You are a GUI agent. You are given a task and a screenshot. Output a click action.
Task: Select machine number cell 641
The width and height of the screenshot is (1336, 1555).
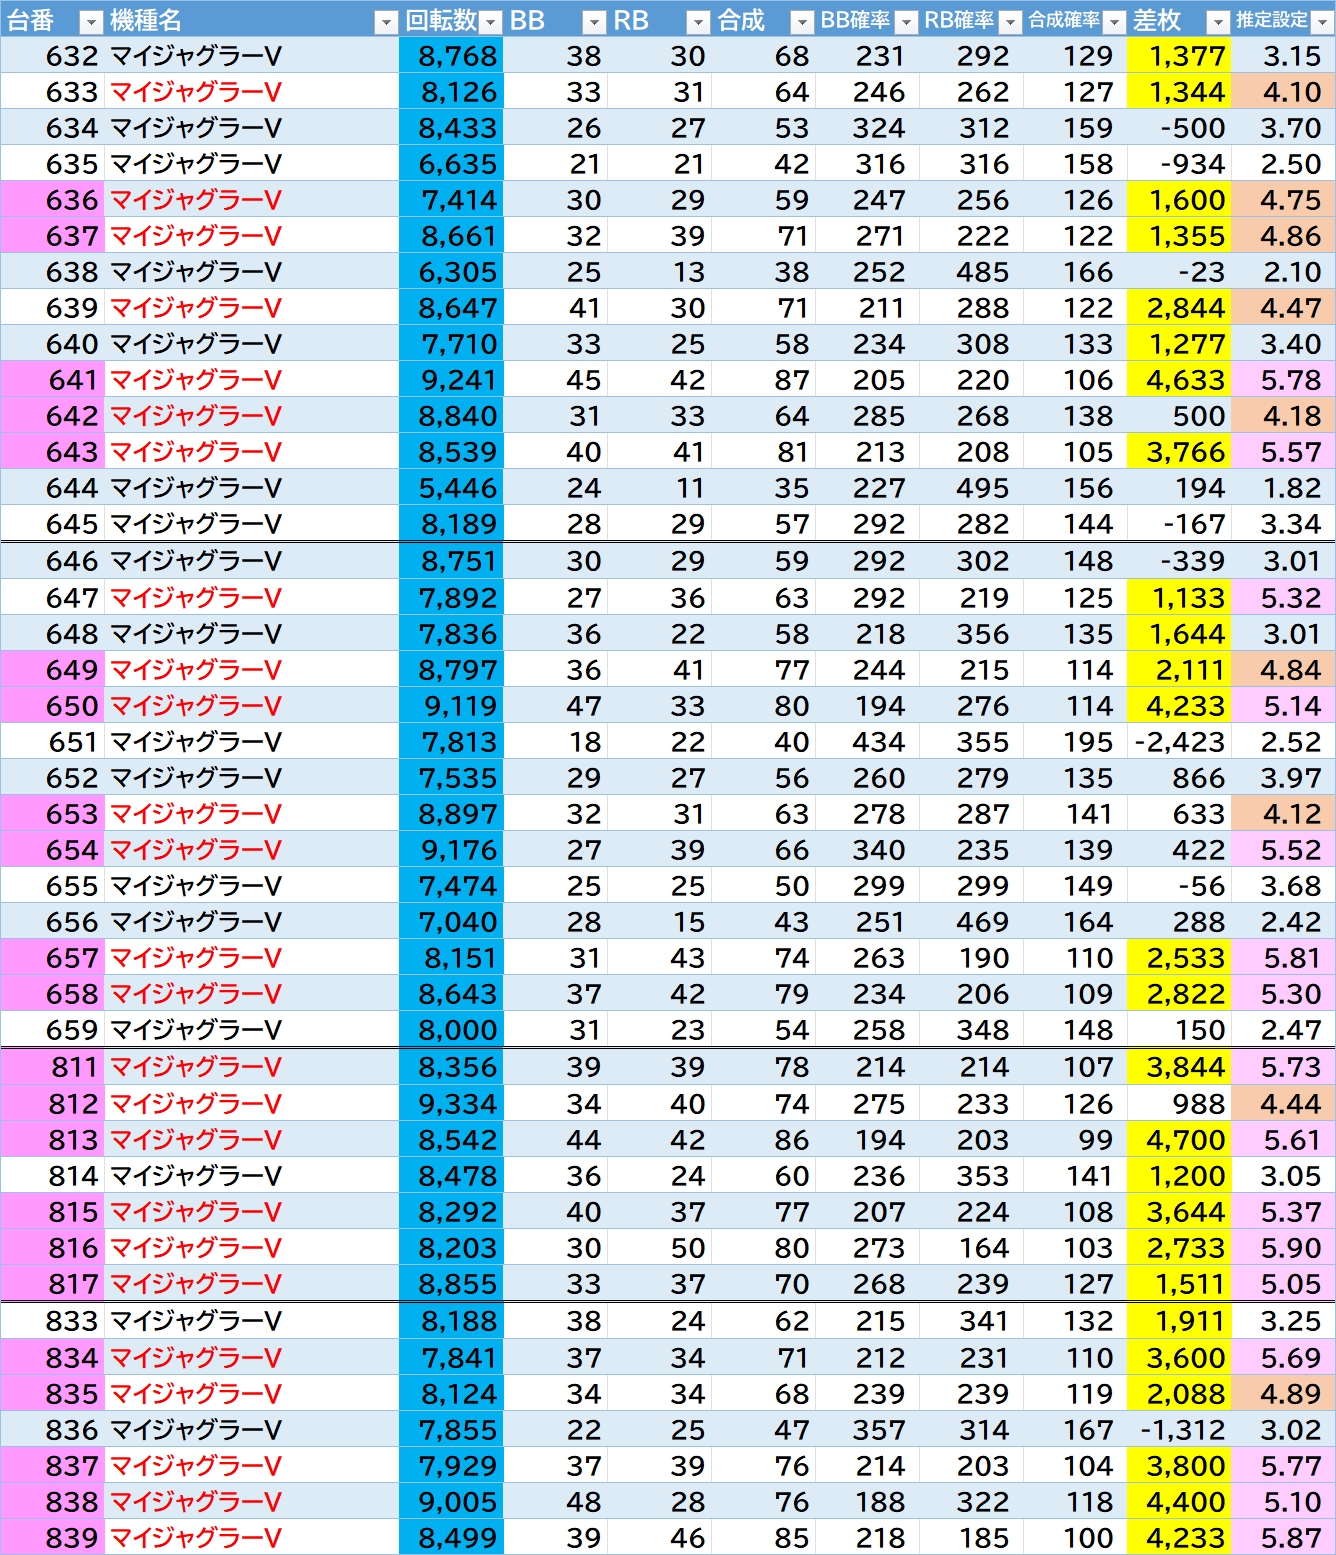point(72,380)
